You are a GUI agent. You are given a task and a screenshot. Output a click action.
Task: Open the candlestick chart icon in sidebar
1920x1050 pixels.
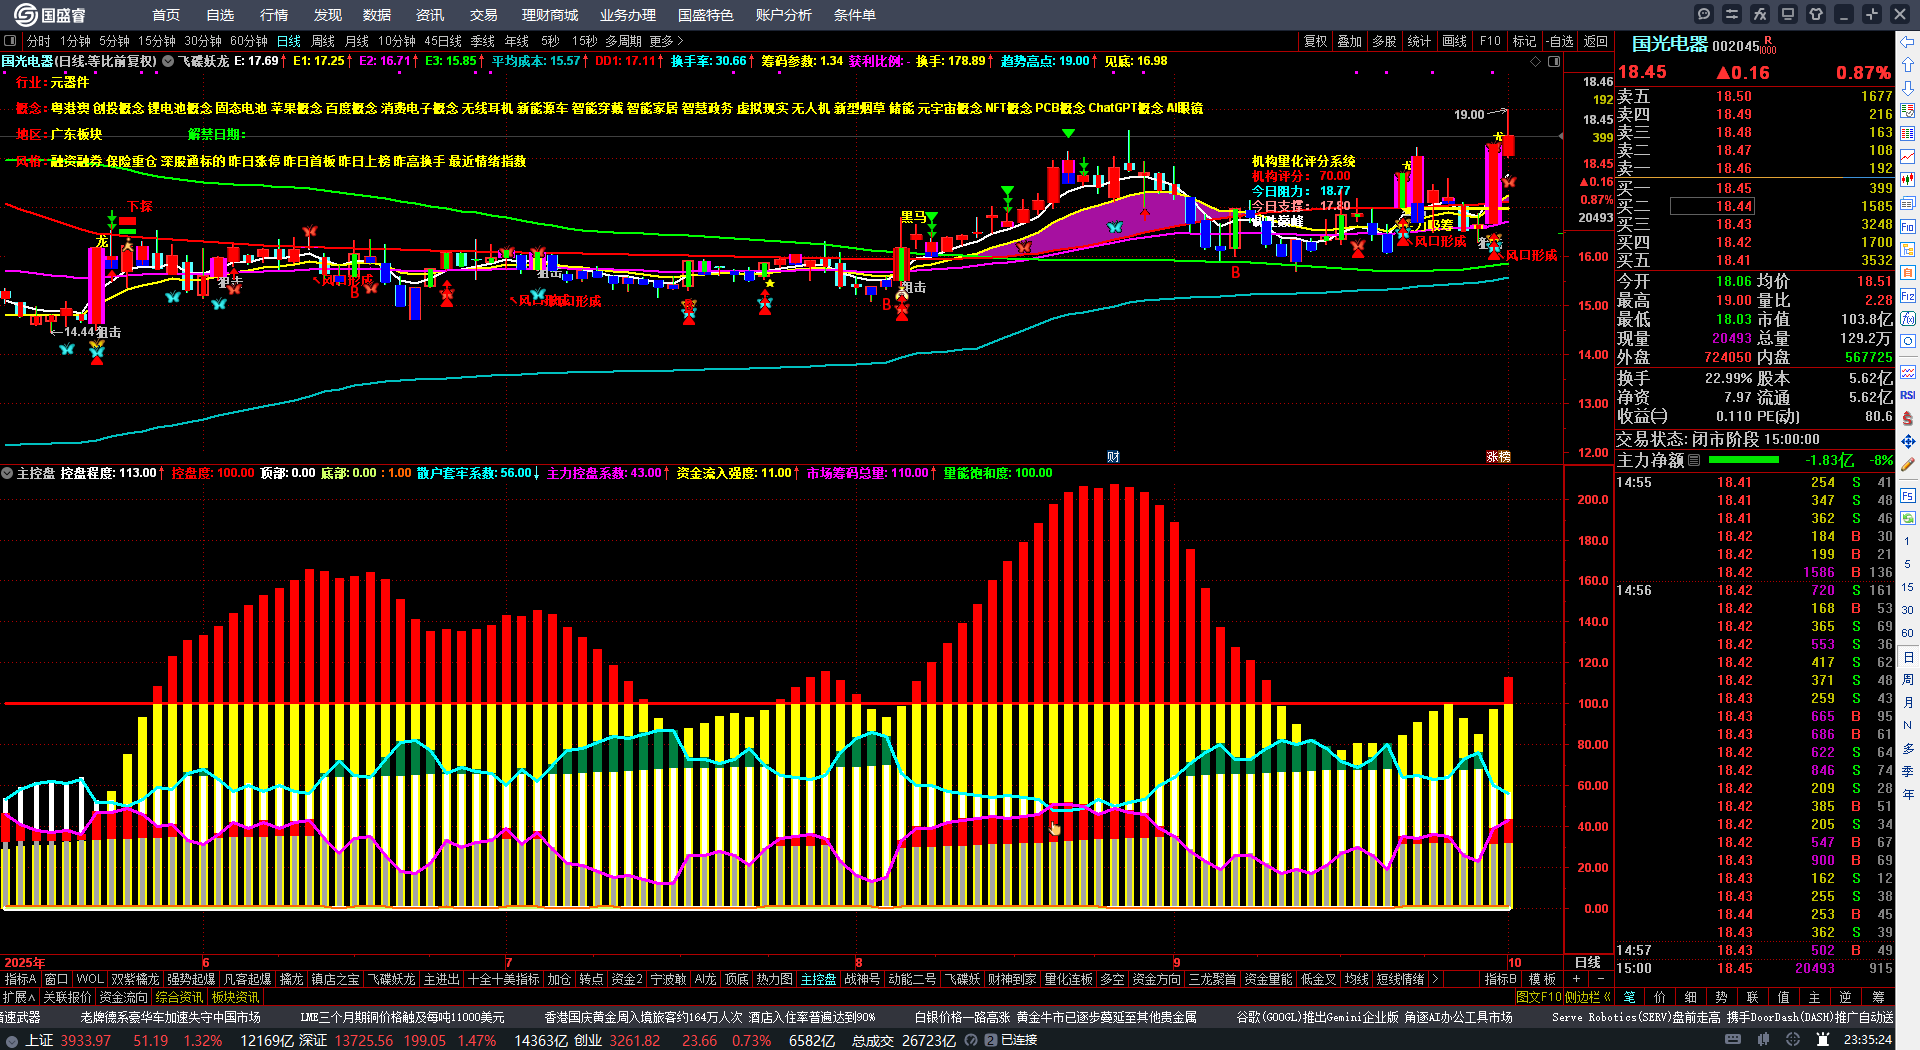(x=1908, y=180)
